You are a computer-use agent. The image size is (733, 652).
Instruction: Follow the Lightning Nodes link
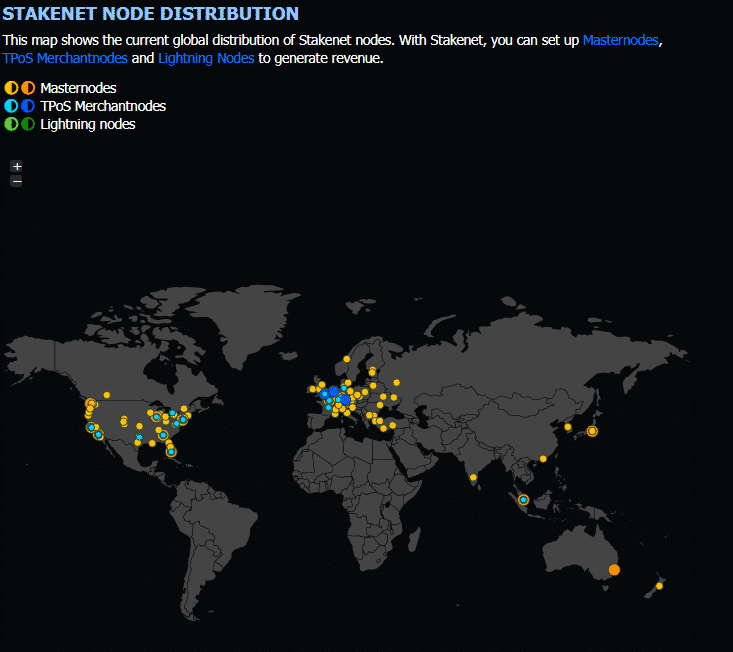[x=206, y=58]
